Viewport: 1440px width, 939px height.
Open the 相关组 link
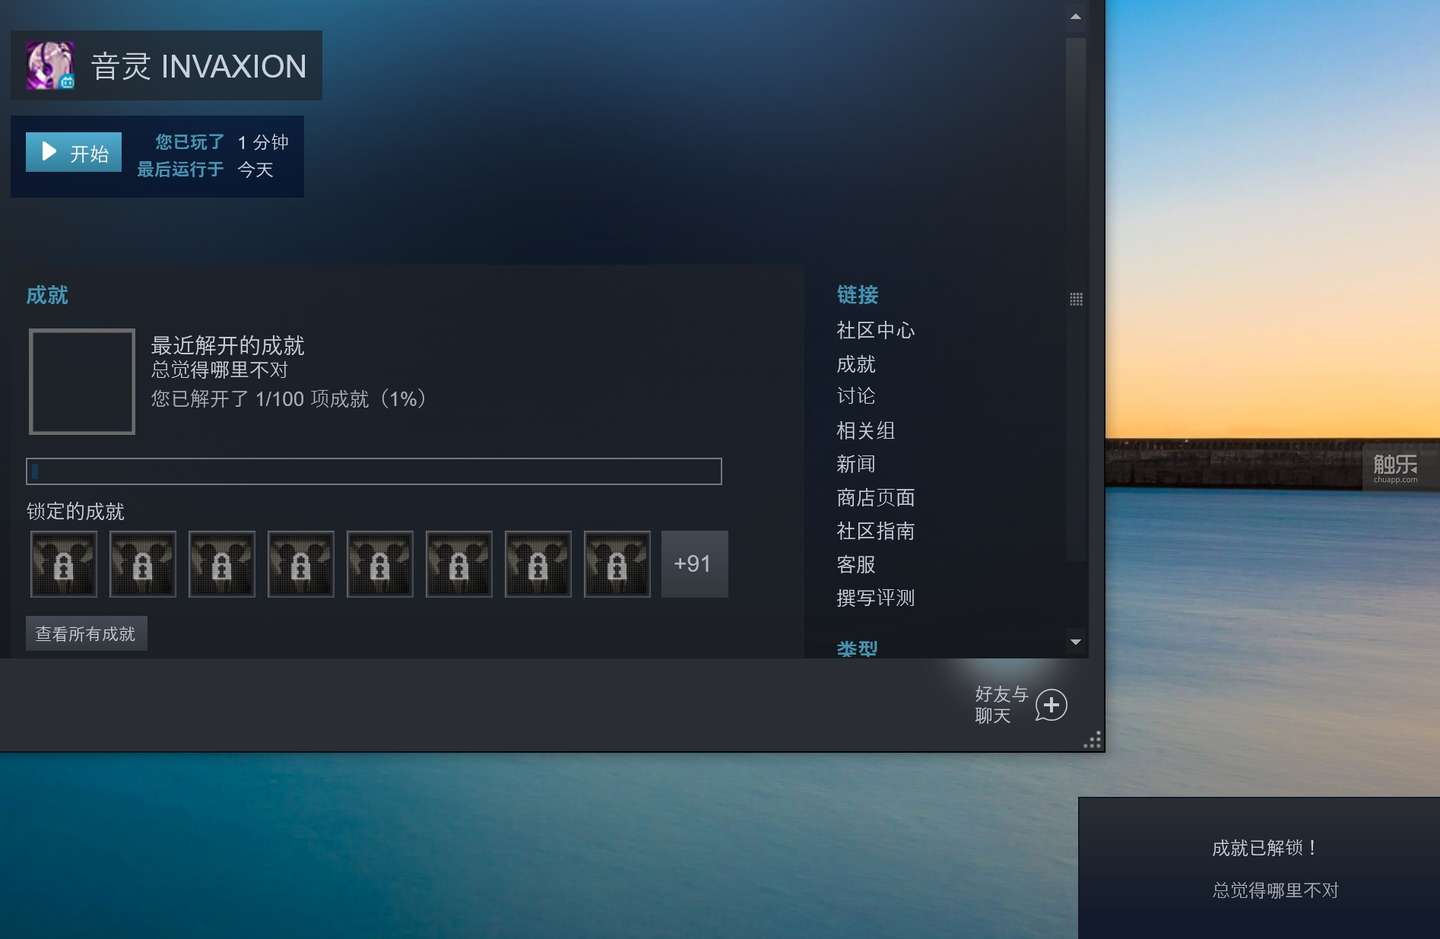[x=866, y=431]
